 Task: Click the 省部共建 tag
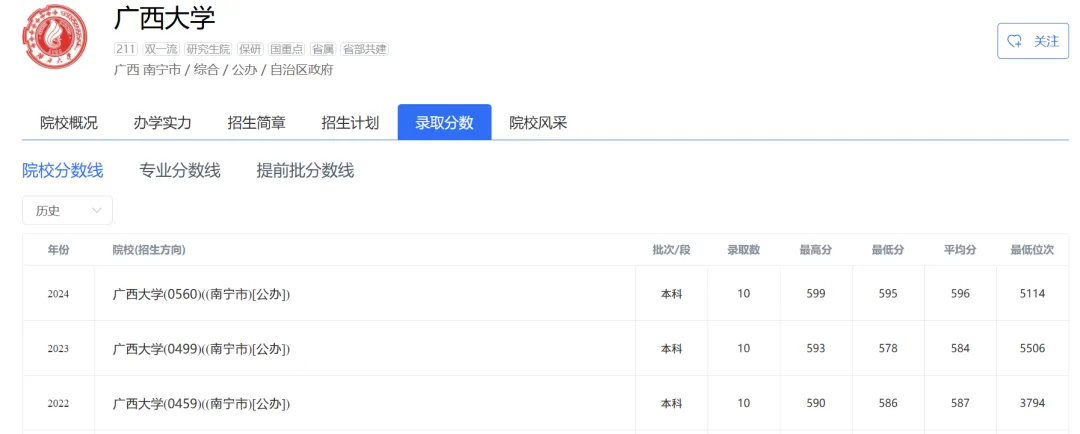pos(365,50)
